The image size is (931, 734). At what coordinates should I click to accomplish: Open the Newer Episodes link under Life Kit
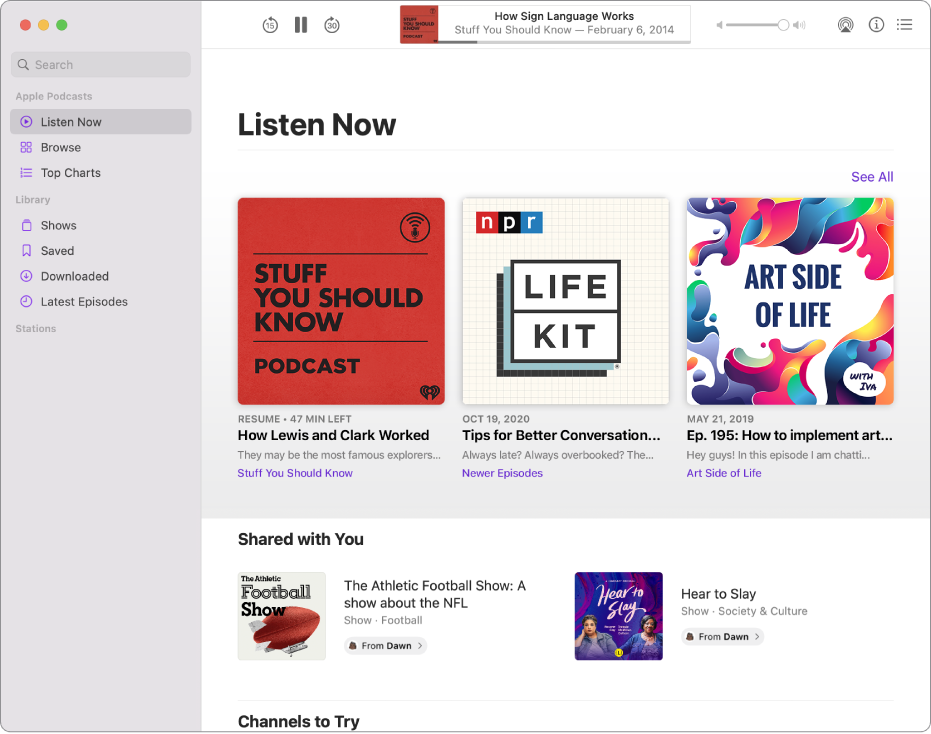coord(502,473)
